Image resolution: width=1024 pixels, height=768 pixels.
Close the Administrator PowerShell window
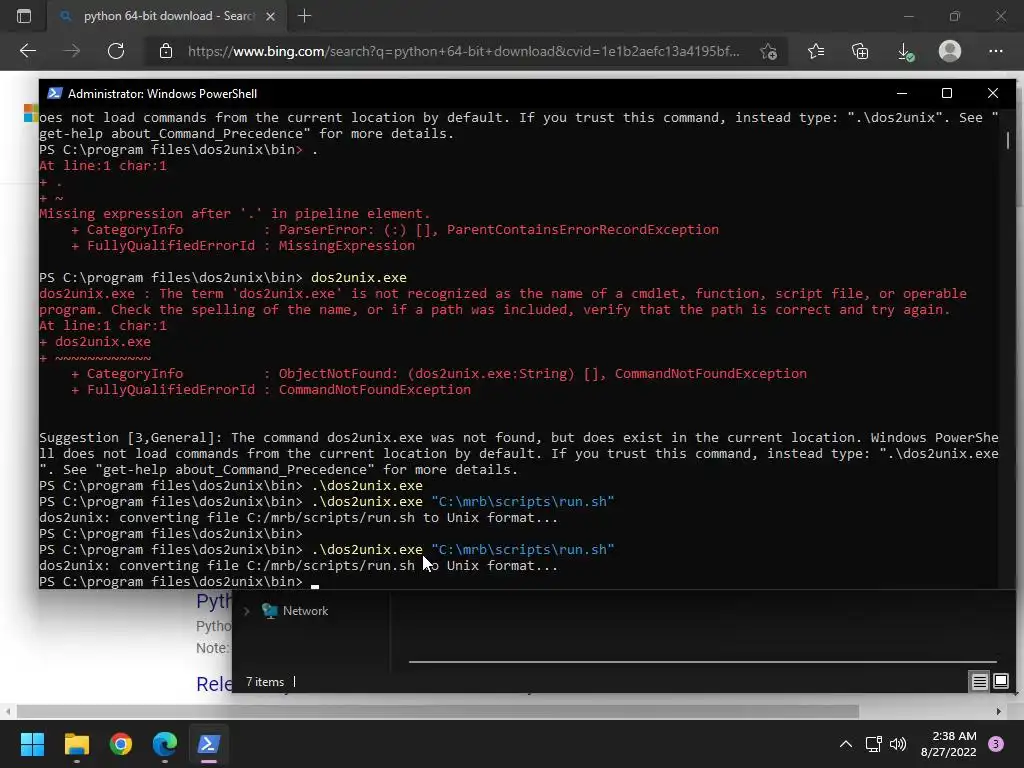pos(993,93)
